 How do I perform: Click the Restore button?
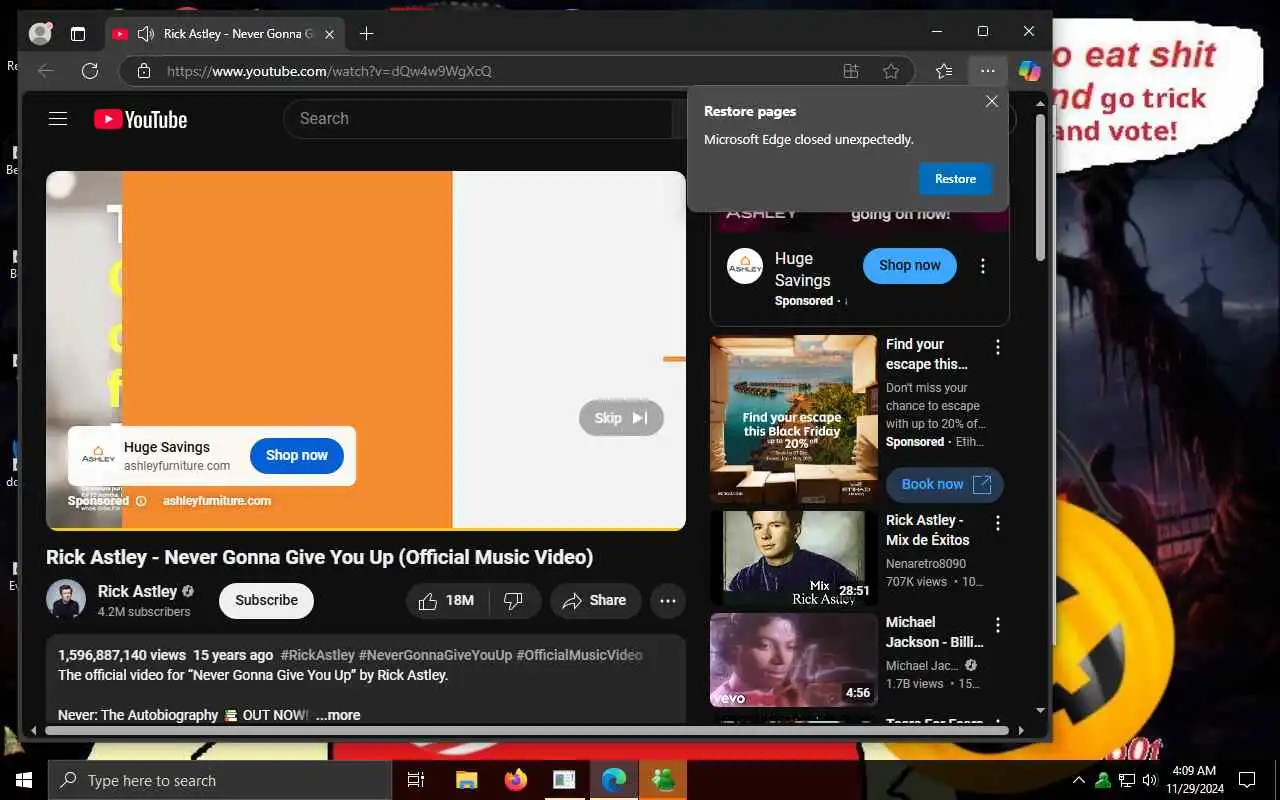pyautogui.click(x=955, y=179)
